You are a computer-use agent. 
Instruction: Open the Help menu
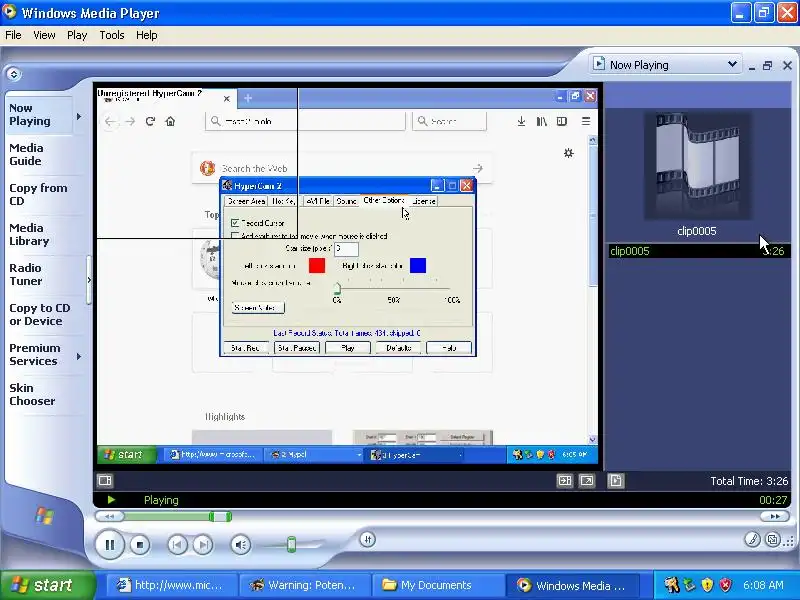point(146,35)
